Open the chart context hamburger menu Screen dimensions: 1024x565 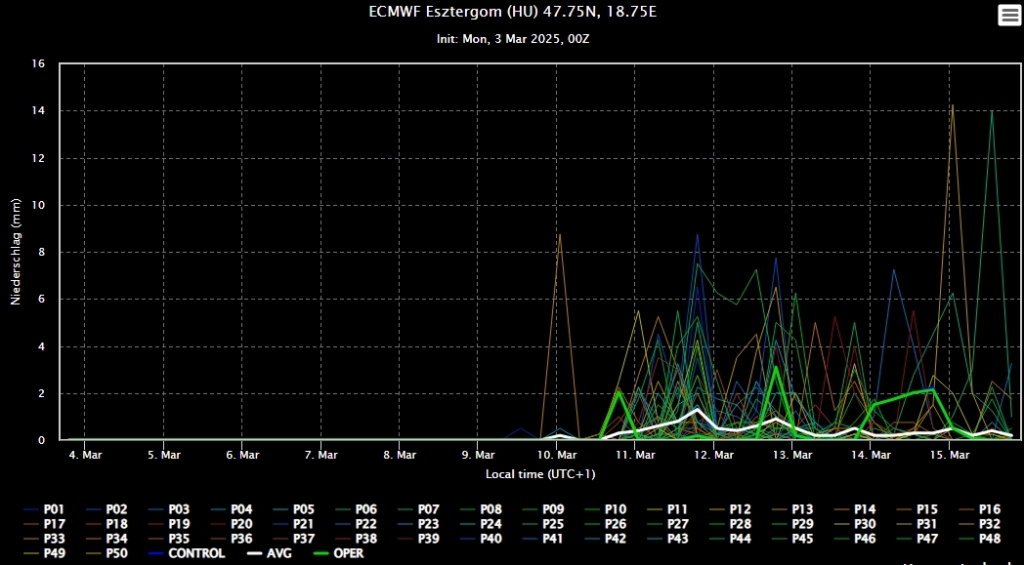[x=1007, y=14]
